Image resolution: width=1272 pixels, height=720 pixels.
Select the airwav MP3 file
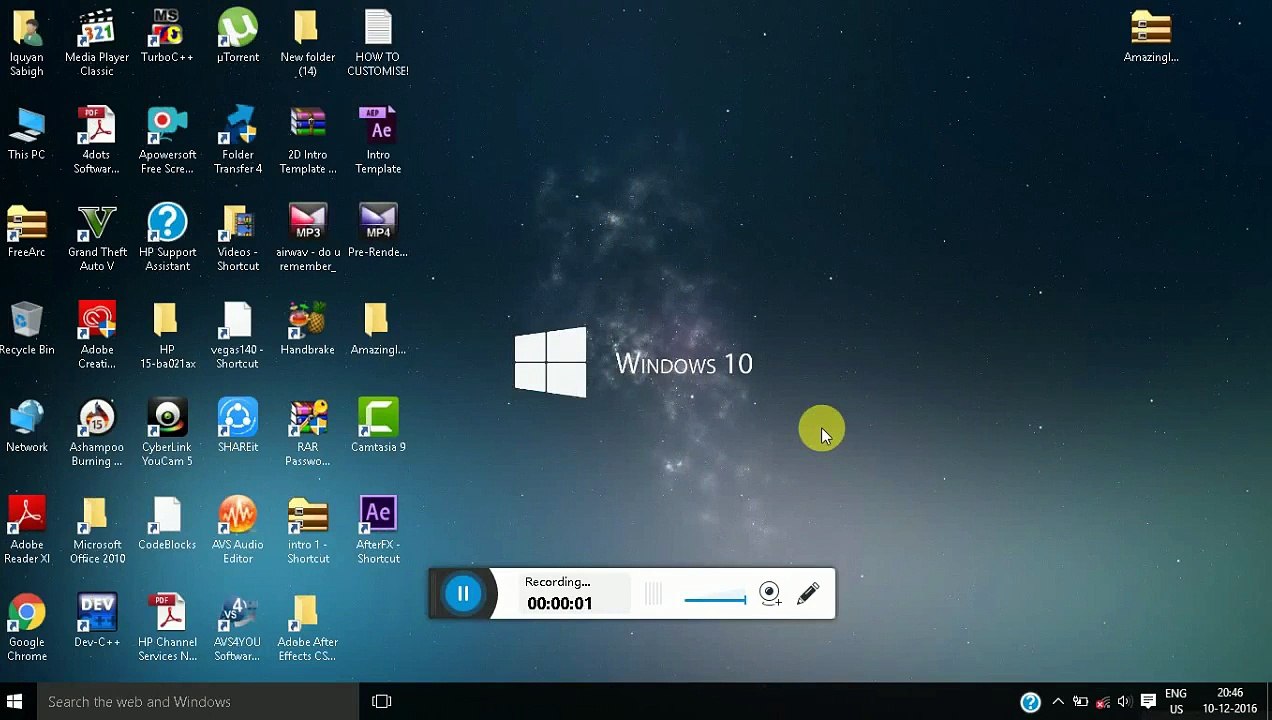pyautogui.click(x=307, y=238)
